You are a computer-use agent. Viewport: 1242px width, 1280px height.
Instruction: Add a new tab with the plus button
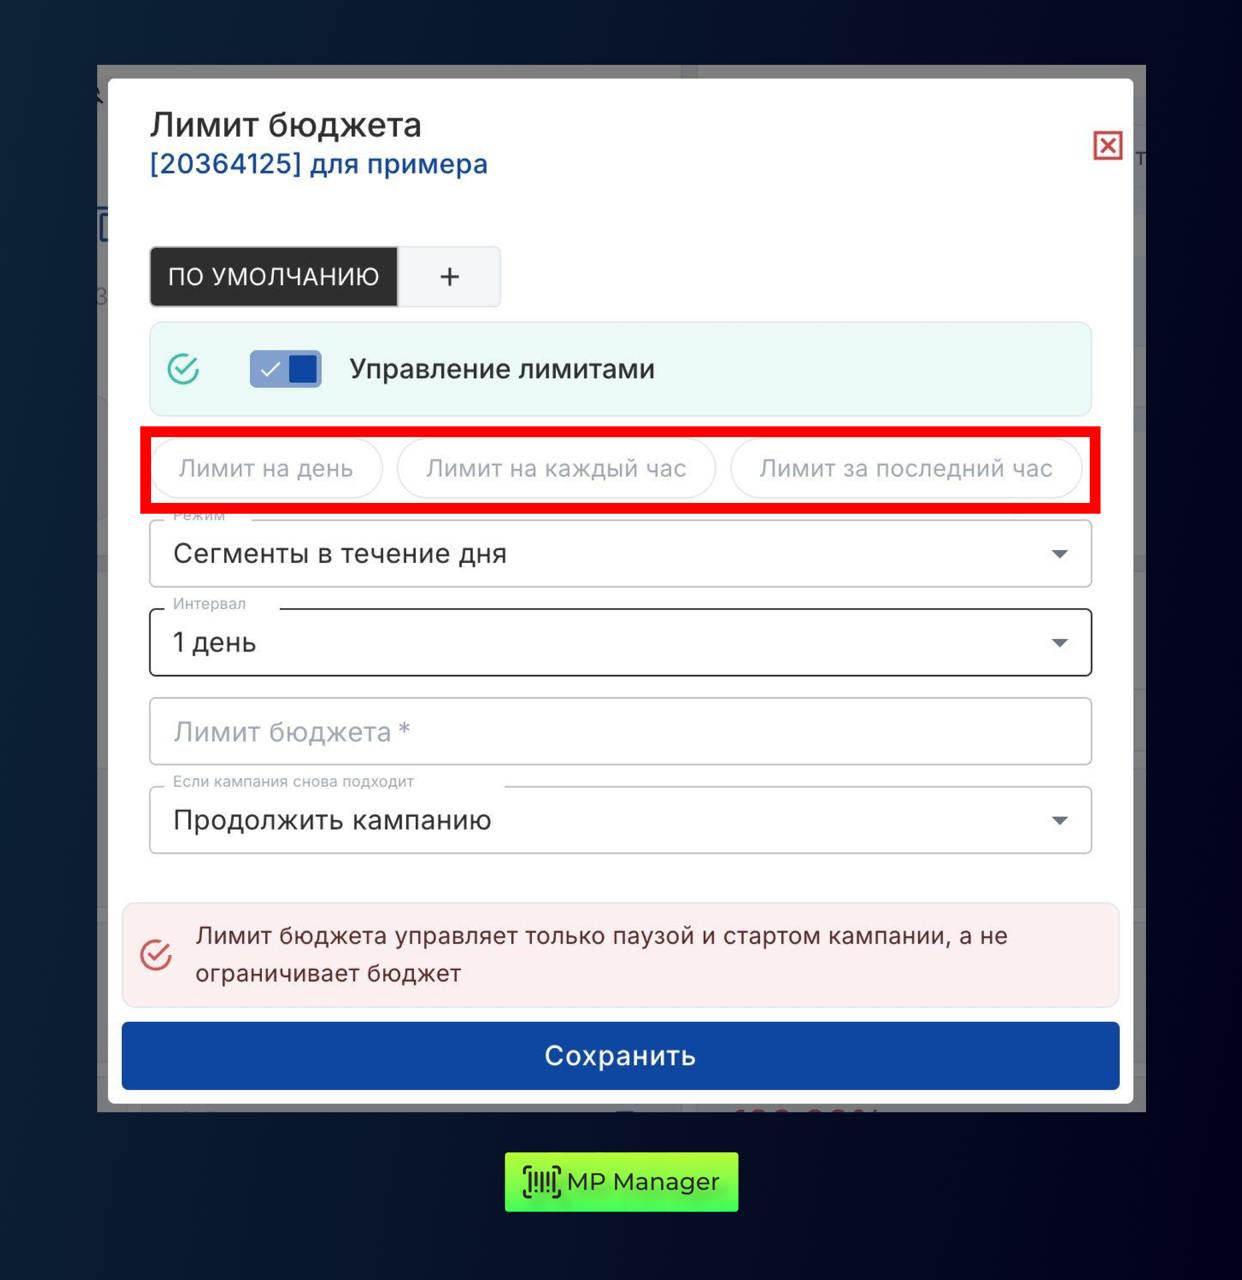450,277
